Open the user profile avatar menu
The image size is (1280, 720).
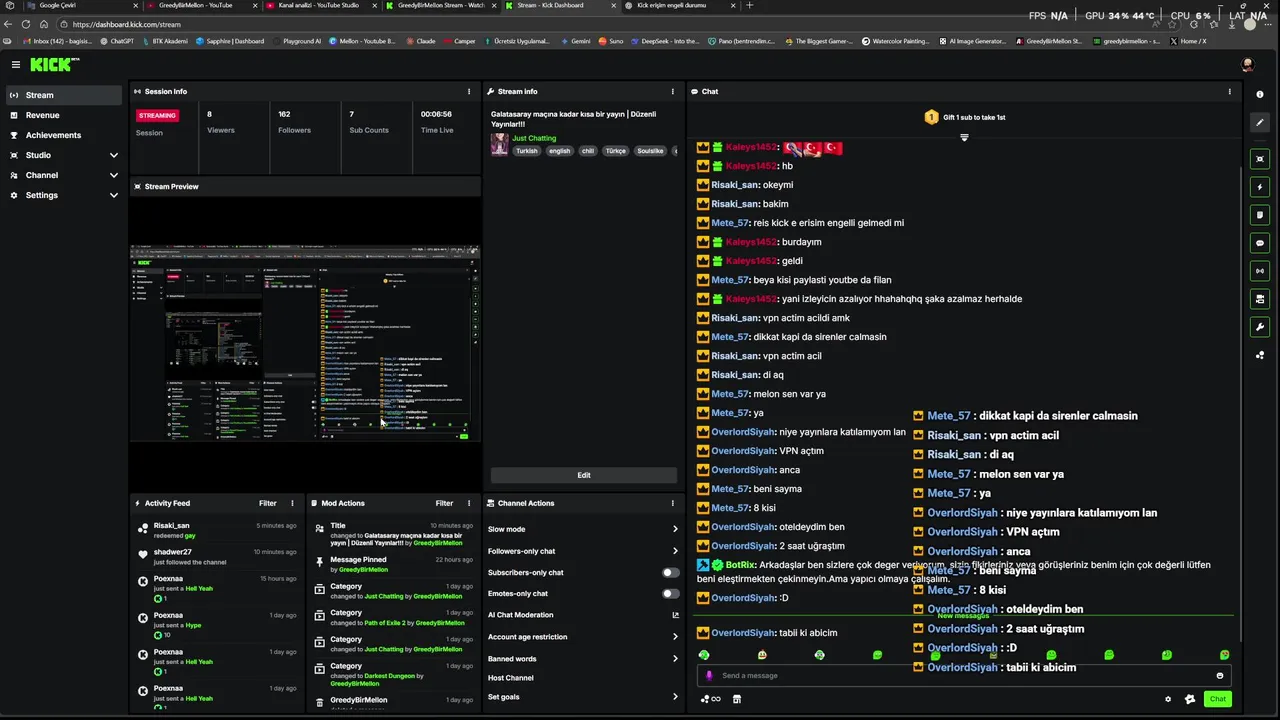pyautogui.click(x=1247, y=64)
